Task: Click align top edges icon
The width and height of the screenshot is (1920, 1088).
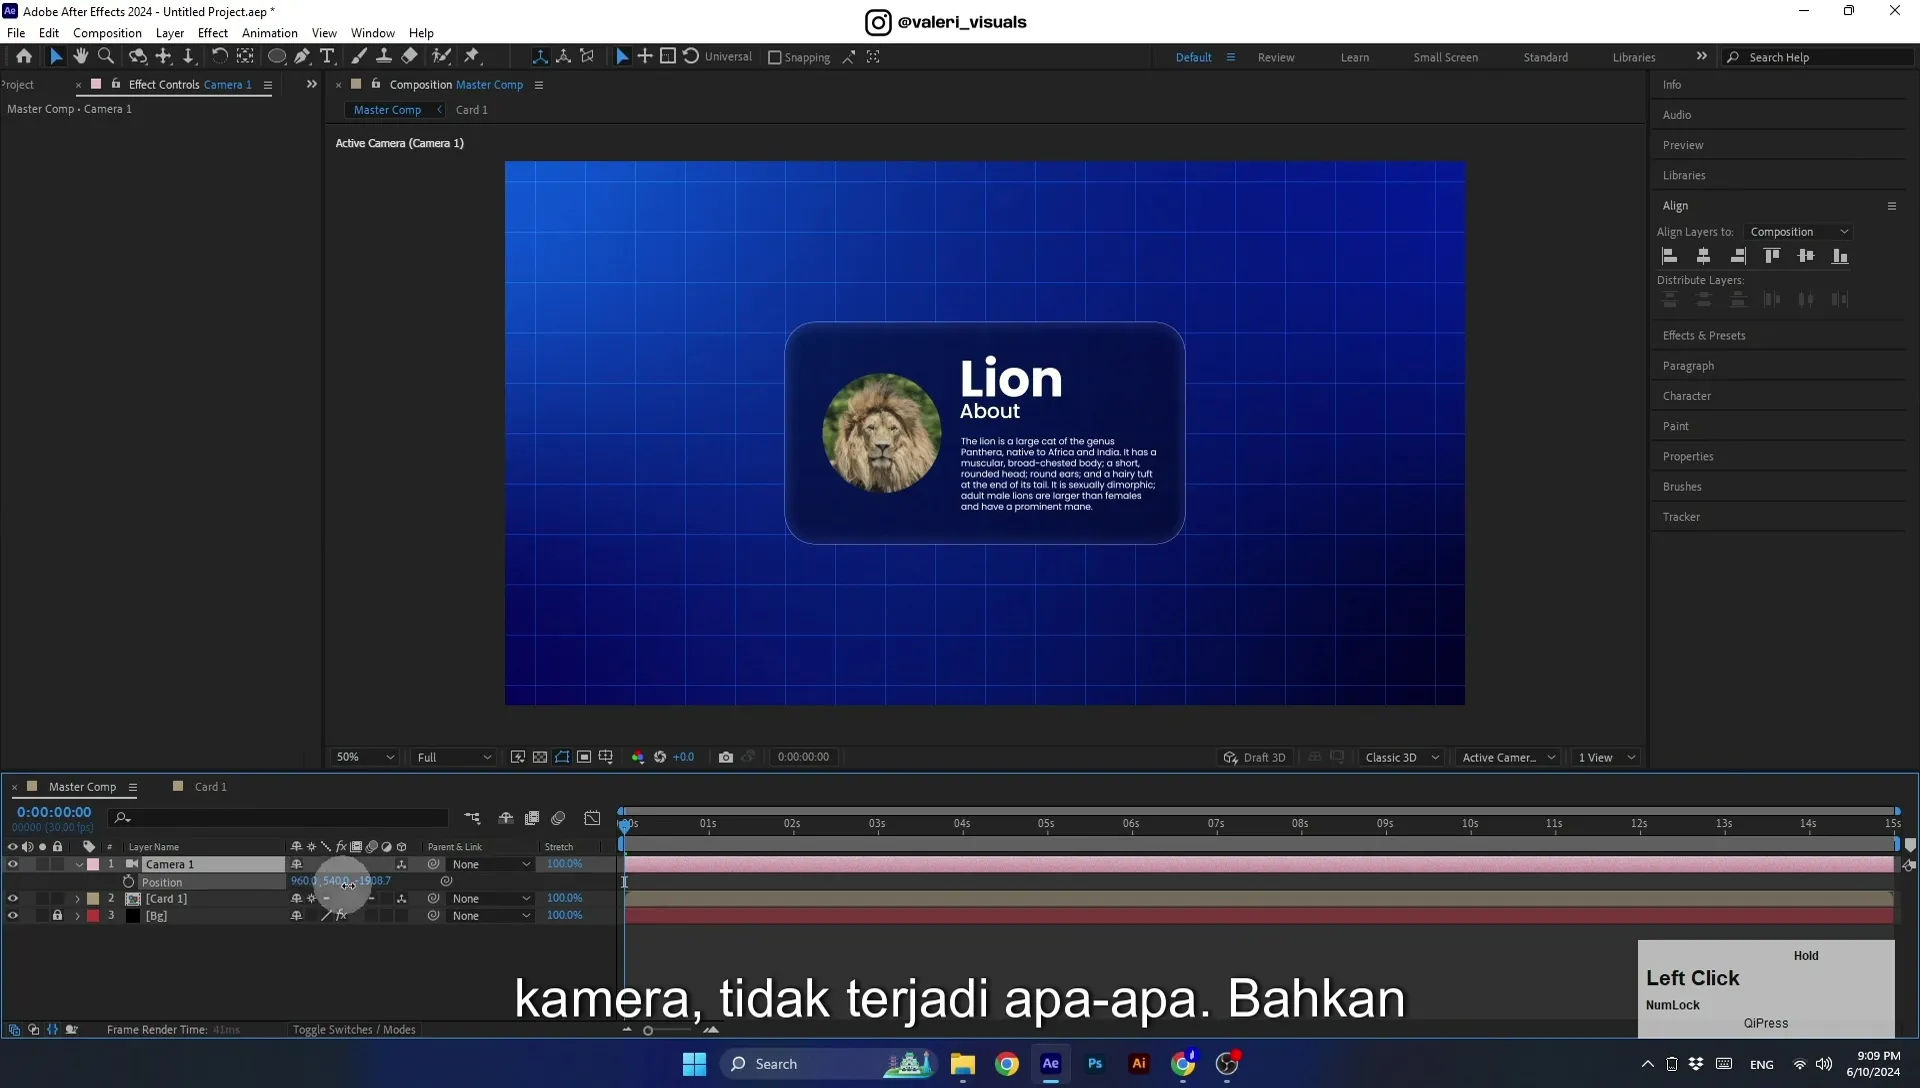Action: (1772, 257)
